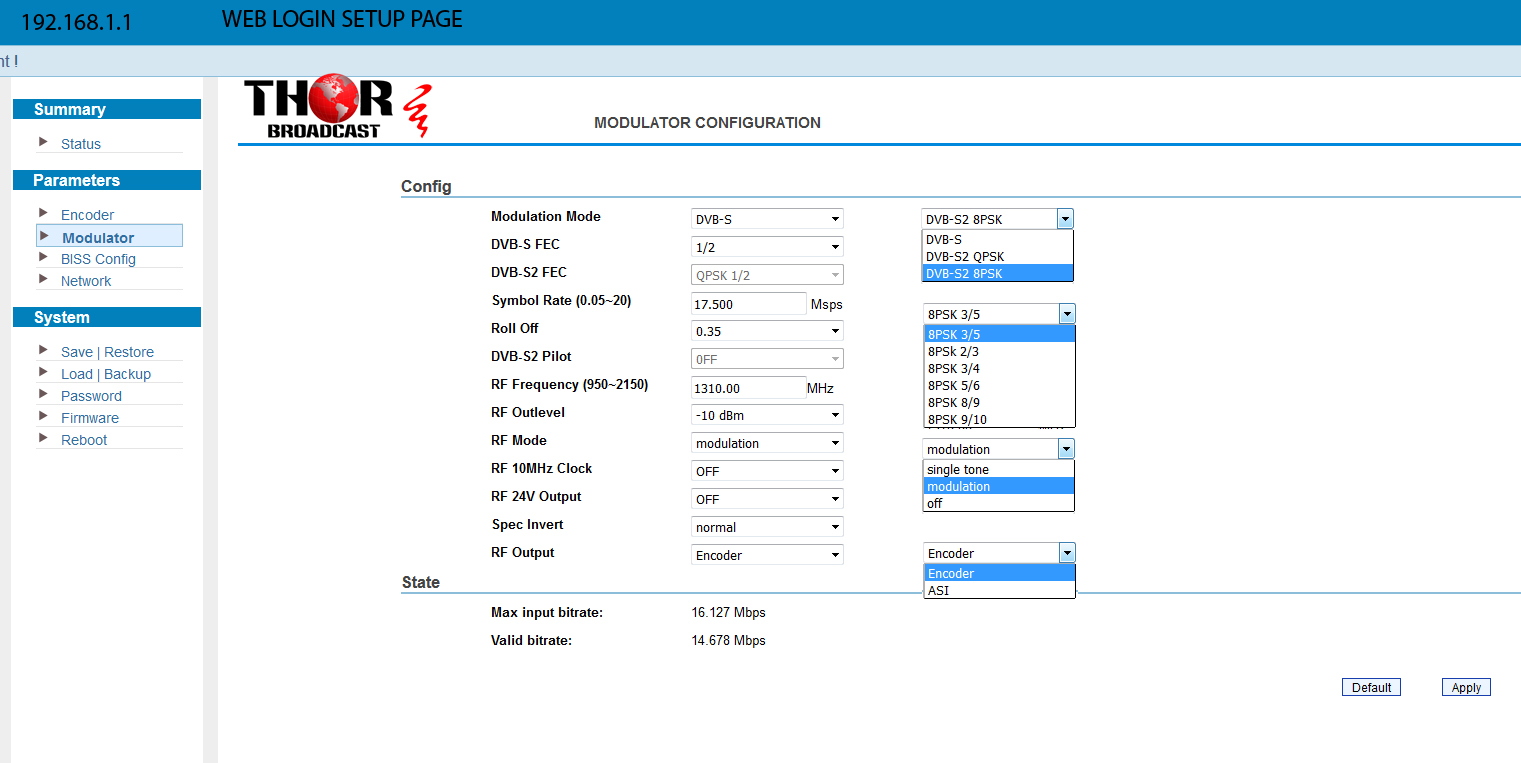Click the arrow icon beside Reboot
The width and height of the screenshot is (1521, 763).
point(44,439)
